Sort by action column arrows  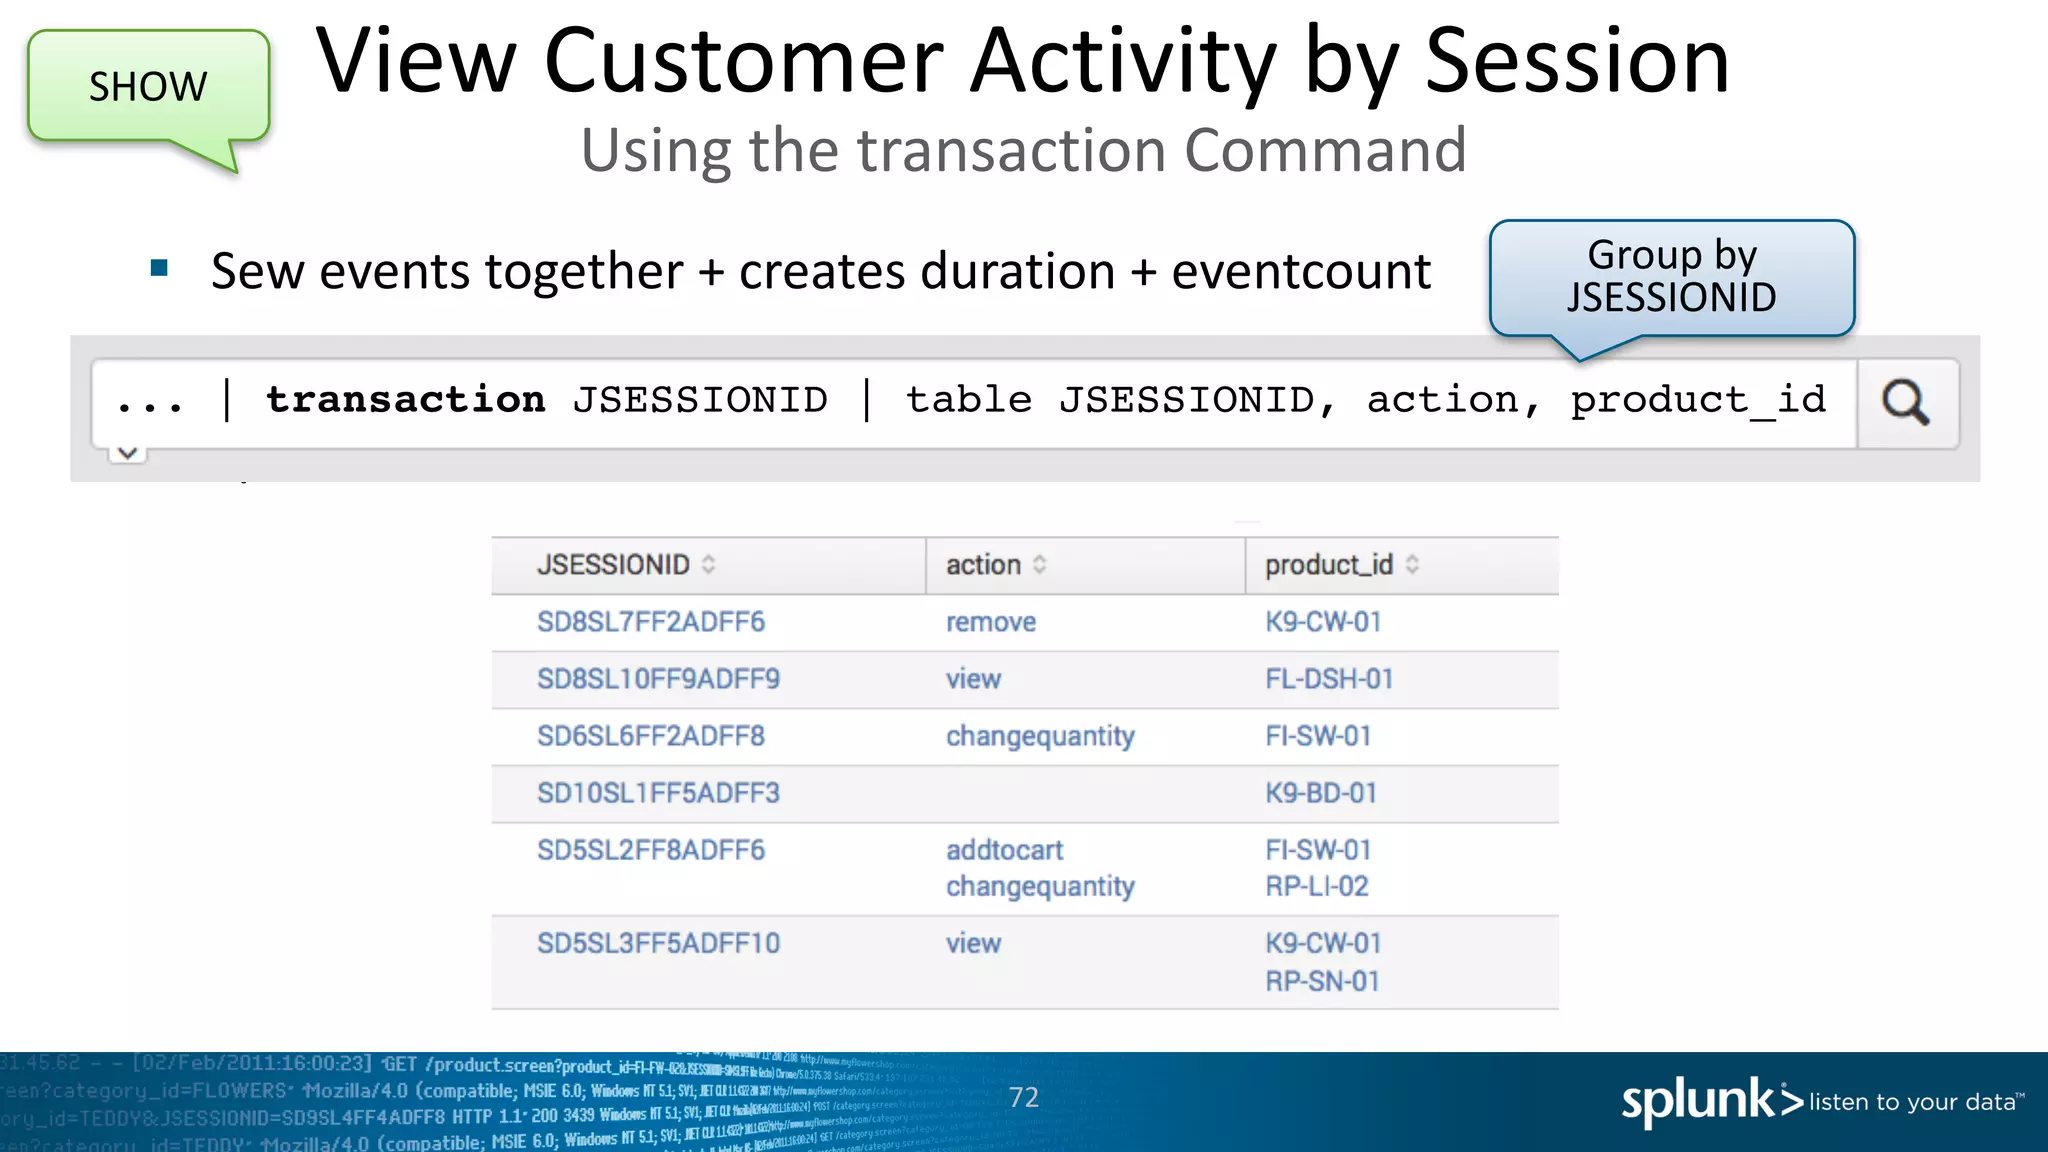1040,564
